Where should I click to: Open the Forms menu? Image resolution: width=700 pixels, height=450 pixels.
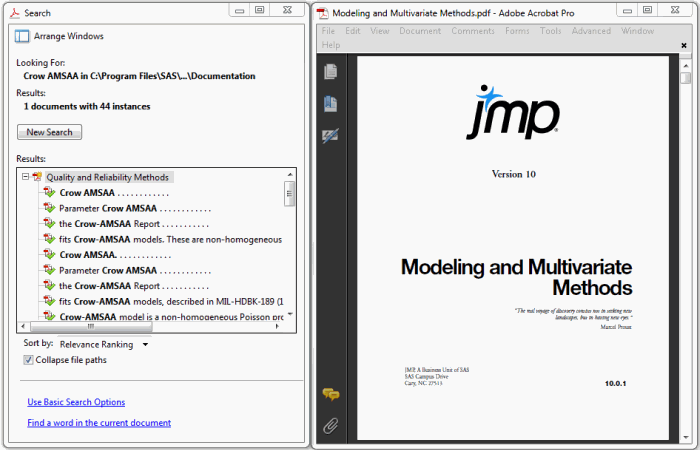(517, 31)
